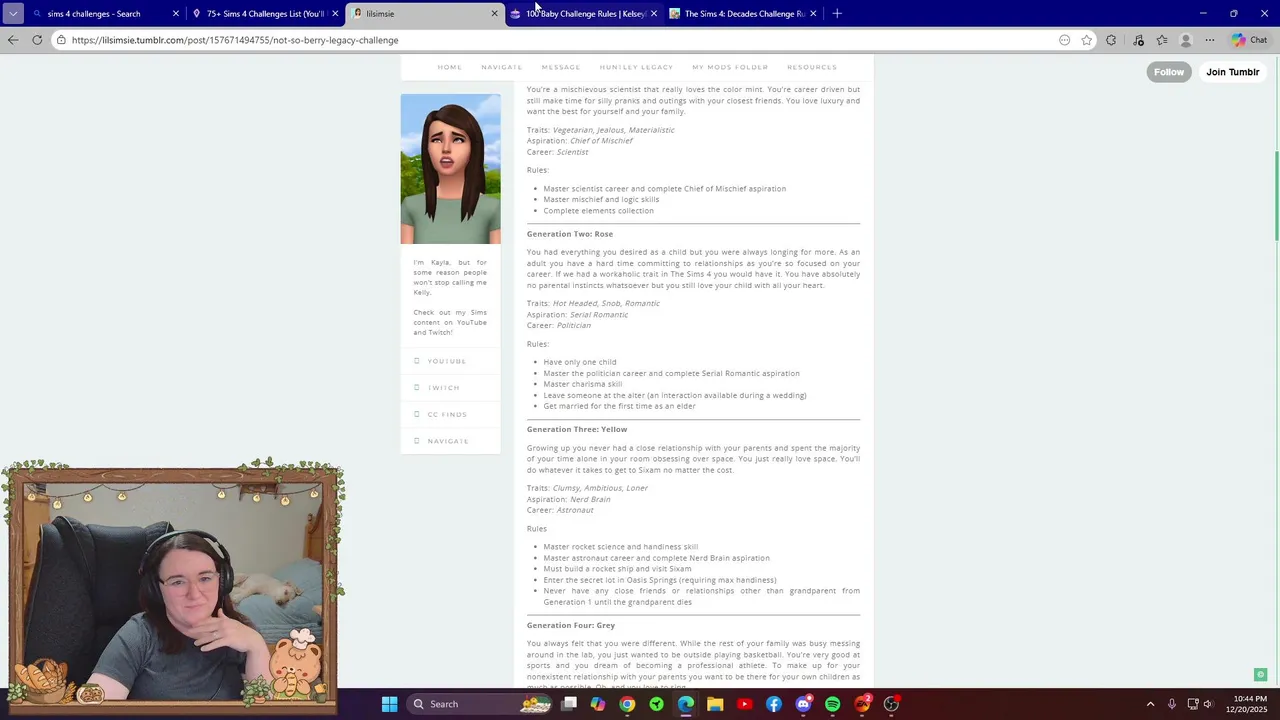Viewport: 1280px width, 720px height.
Task: Open Discord from the taskbar
Action: [x=803, y=704]
